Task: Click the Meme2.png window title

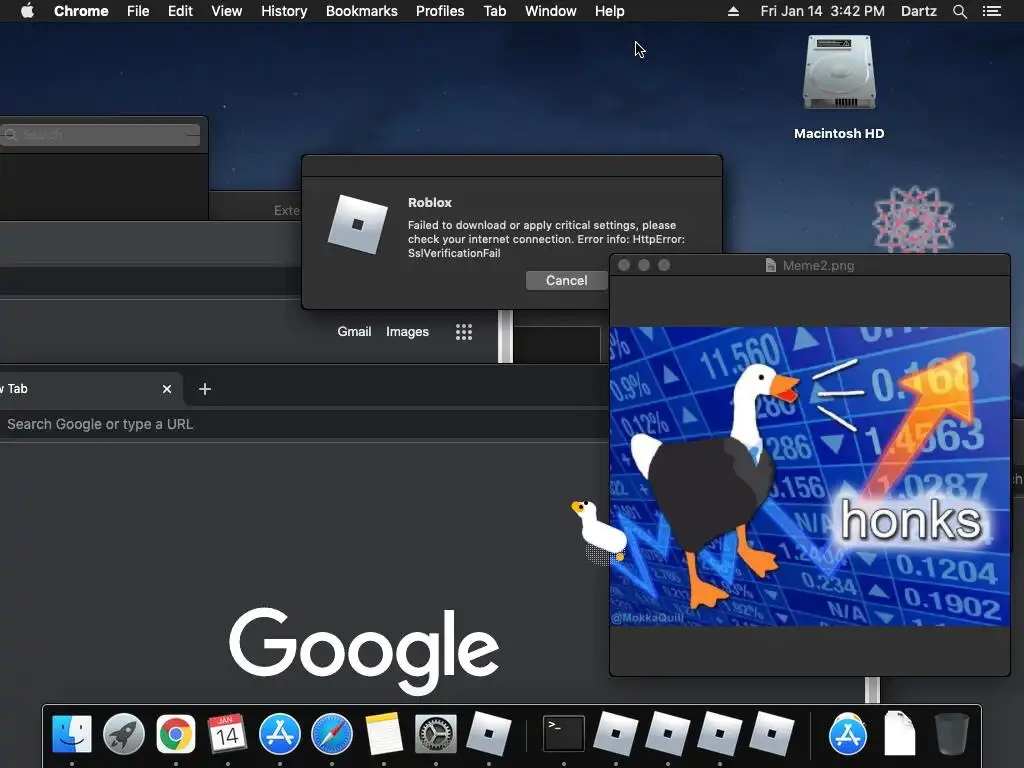Action: pos(818,265)
